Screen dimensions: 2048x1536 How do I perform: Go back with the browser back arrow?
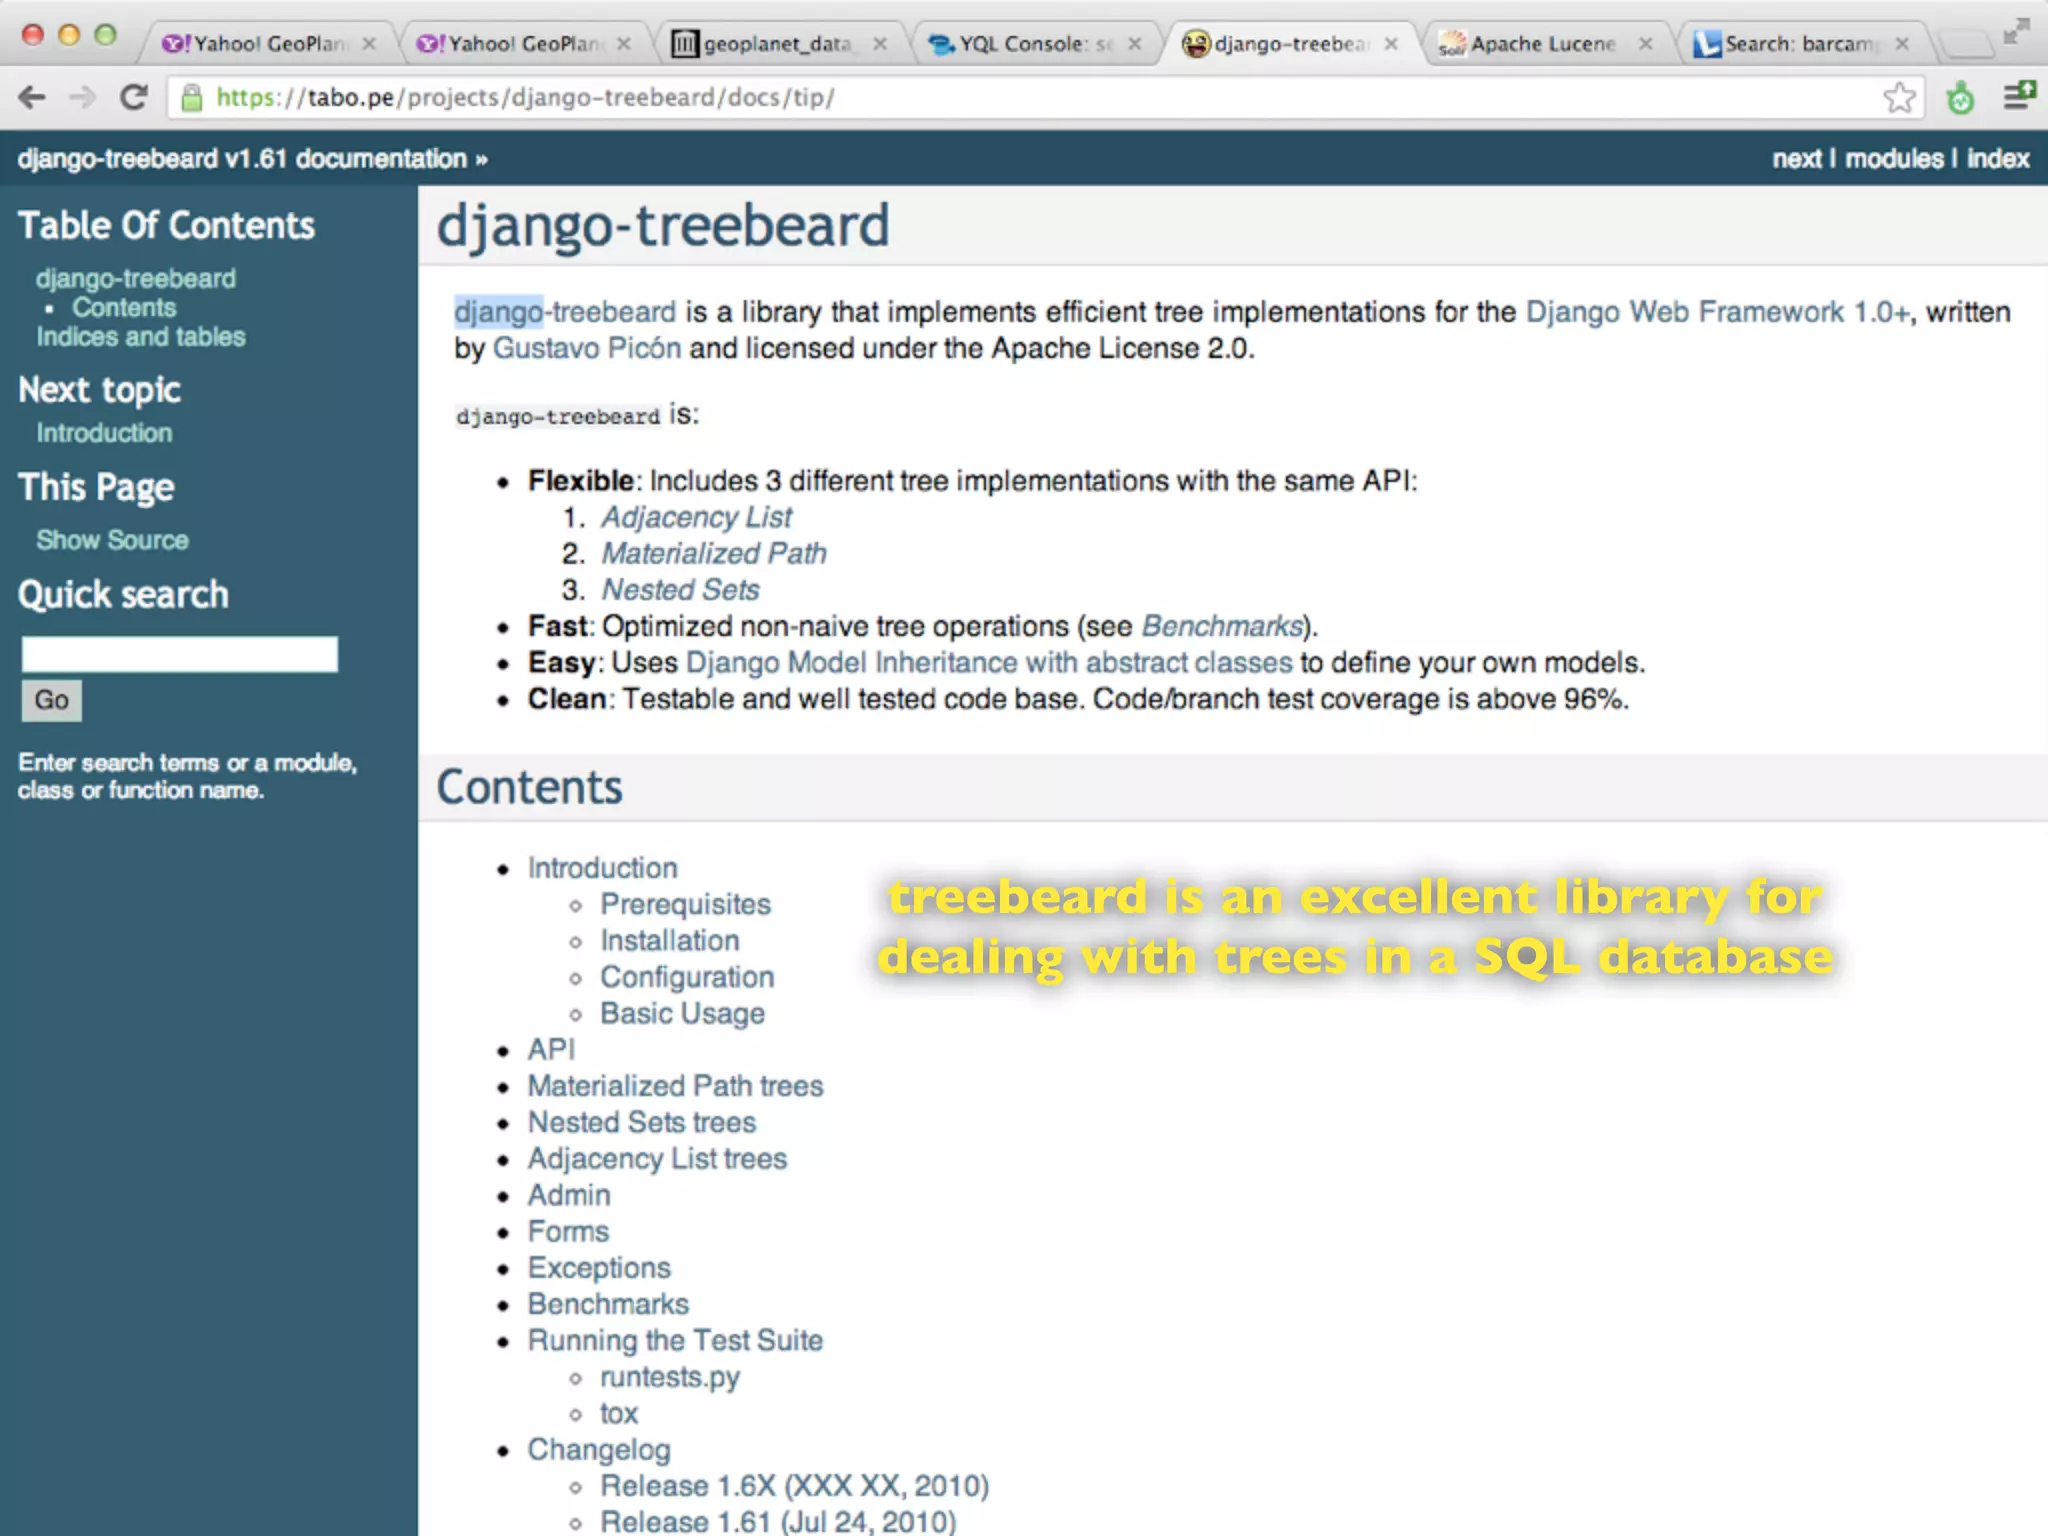[32, 98]
